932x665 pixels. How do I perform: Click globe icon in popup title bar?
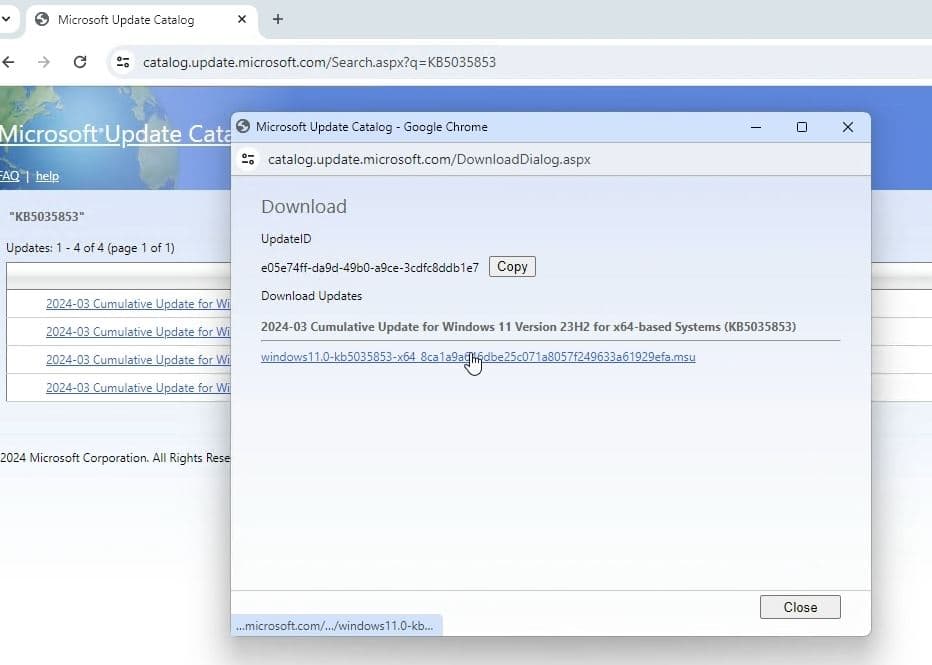[x=243, y=127]
